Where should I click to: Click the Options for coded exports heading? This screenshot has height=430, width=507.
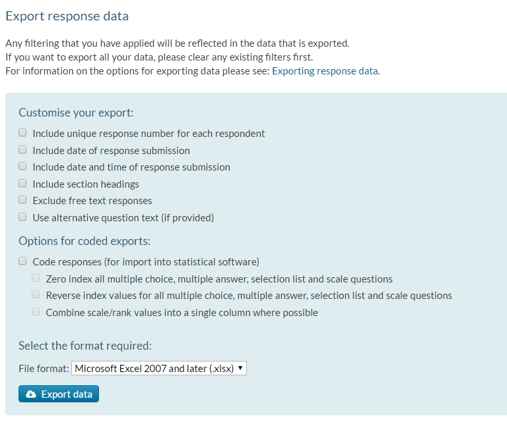(84, 241)
